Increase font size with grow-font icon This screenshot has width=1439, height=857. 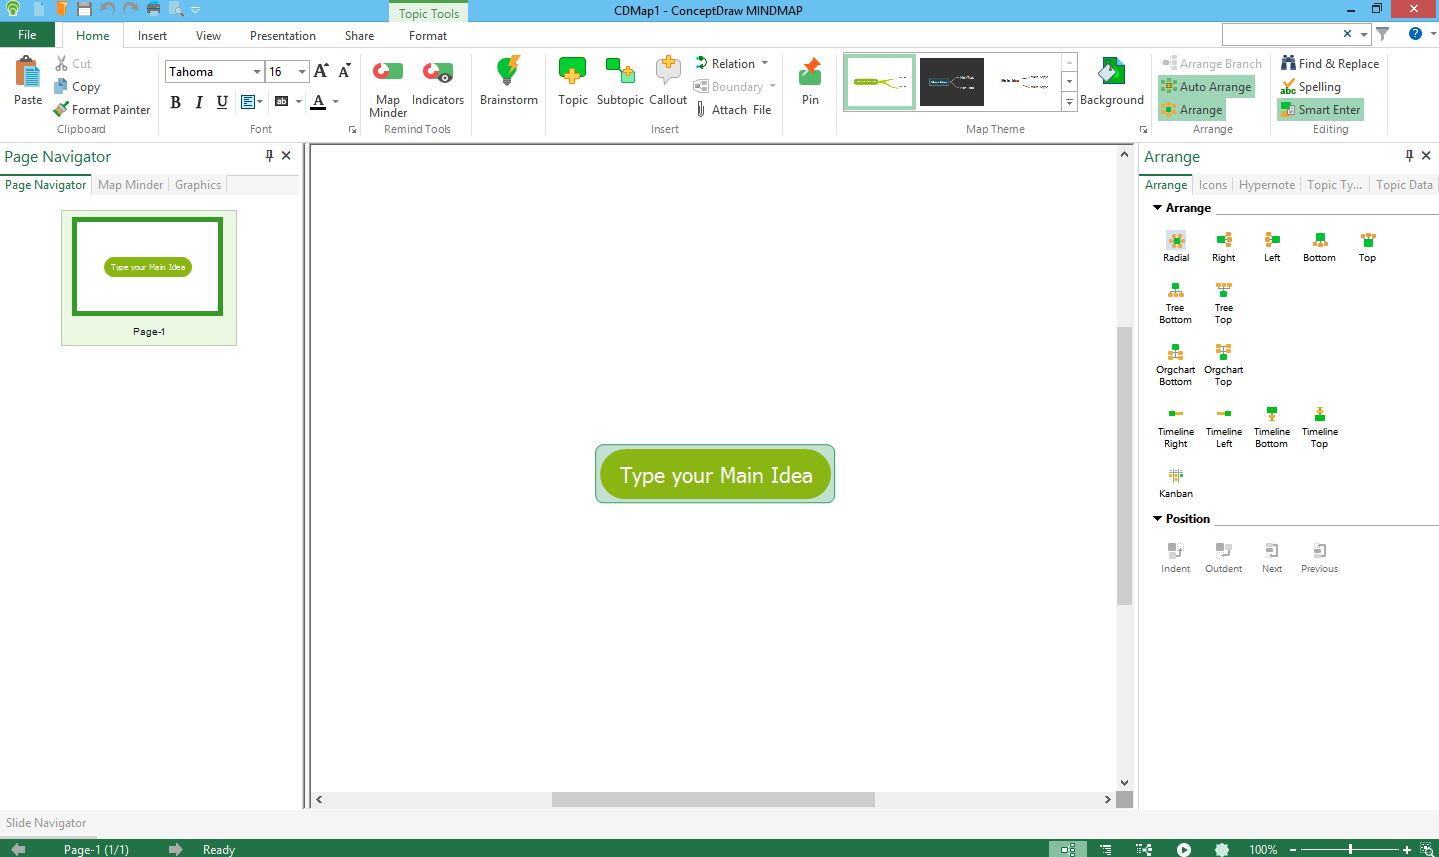[321, 71]
